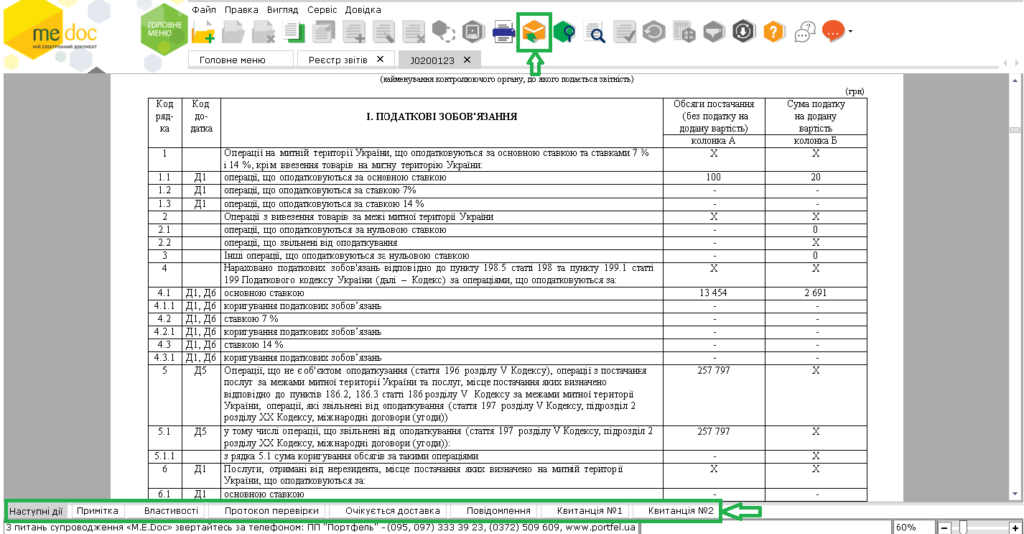Open the Файл menu

pyautogui.click(x=204, y=8)
